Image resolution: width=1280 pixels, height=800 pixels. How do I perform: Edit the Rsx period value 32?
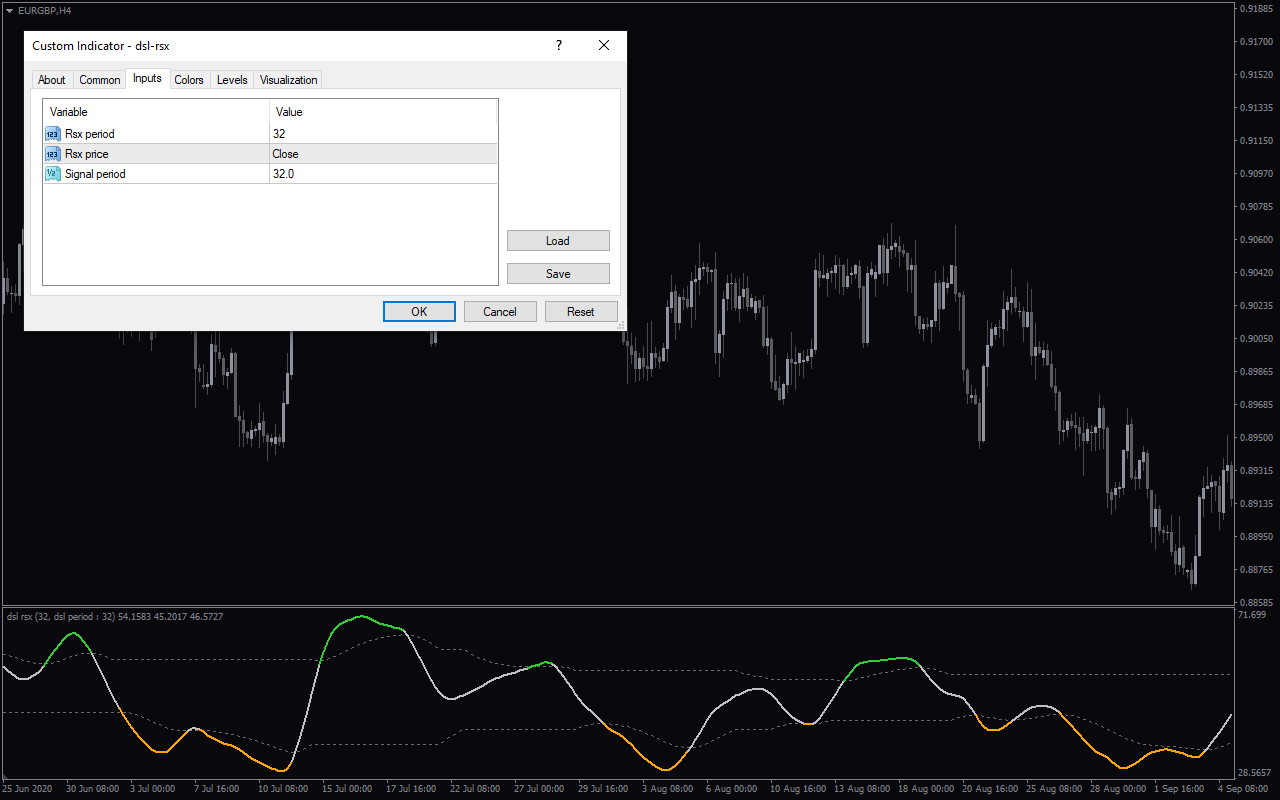383,134
